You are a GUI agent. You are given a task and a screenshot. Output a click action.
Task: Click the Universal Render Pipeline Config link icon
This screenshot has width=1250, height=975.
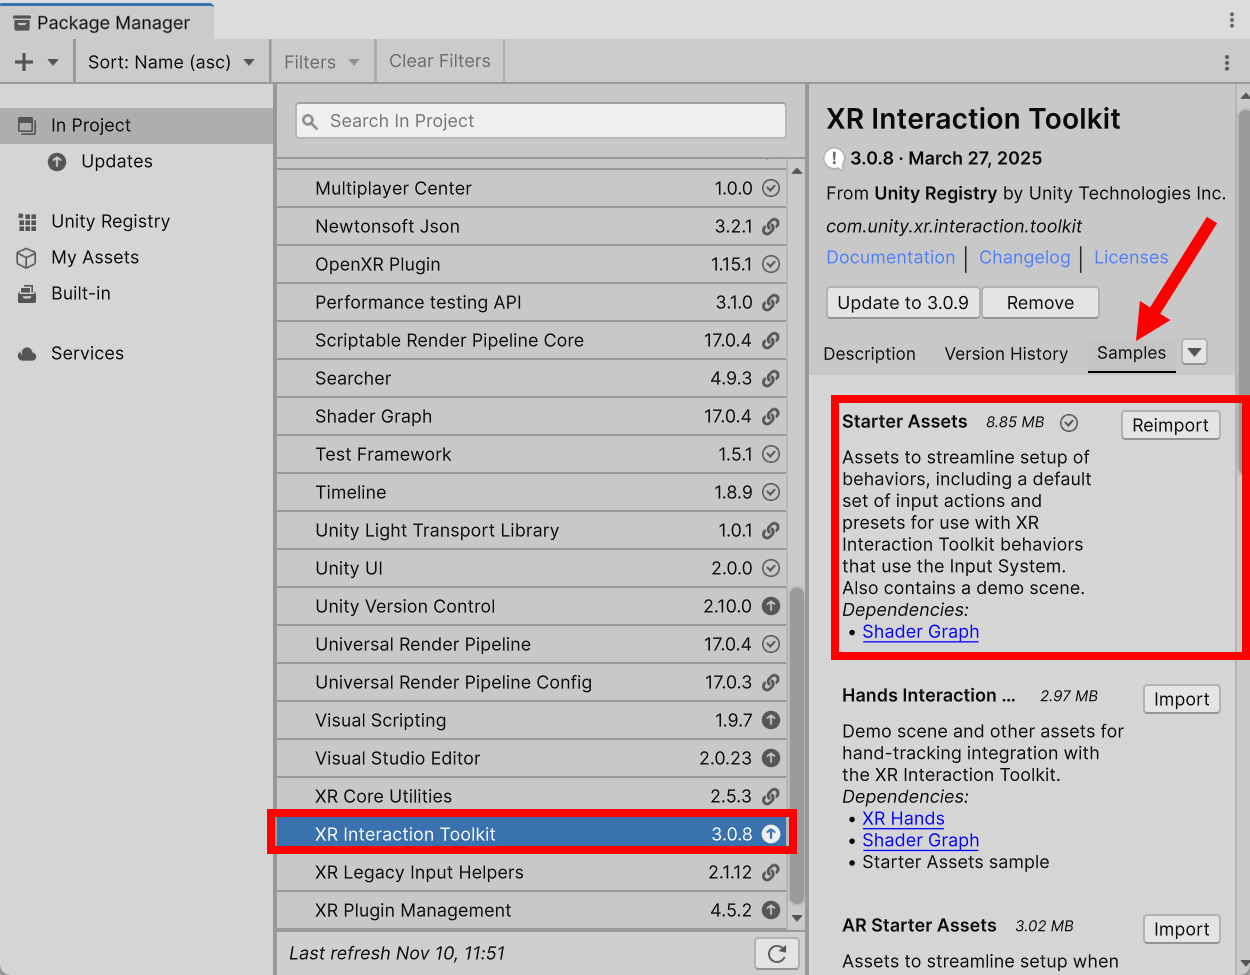coord(771,682)
